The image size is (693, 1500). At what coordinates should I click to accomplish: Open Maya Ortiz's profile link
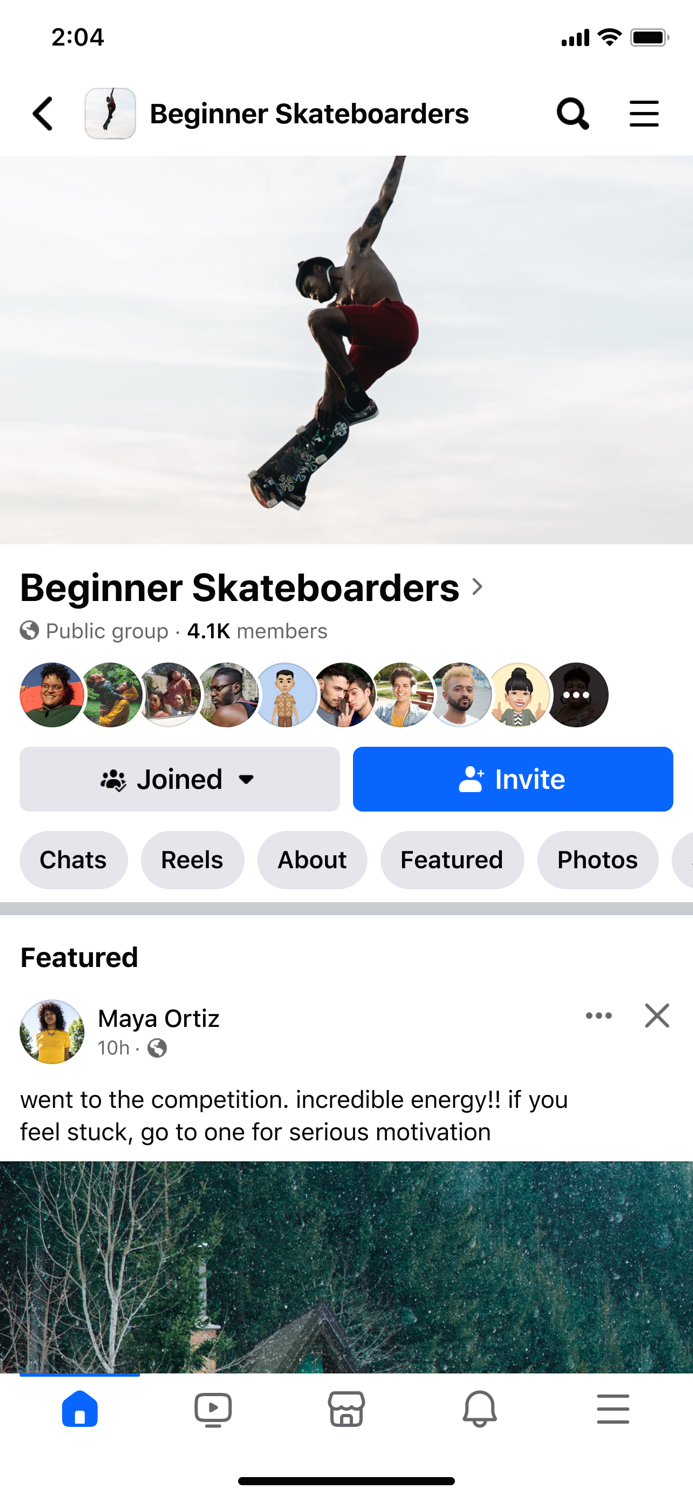[x=158, y=1018]
